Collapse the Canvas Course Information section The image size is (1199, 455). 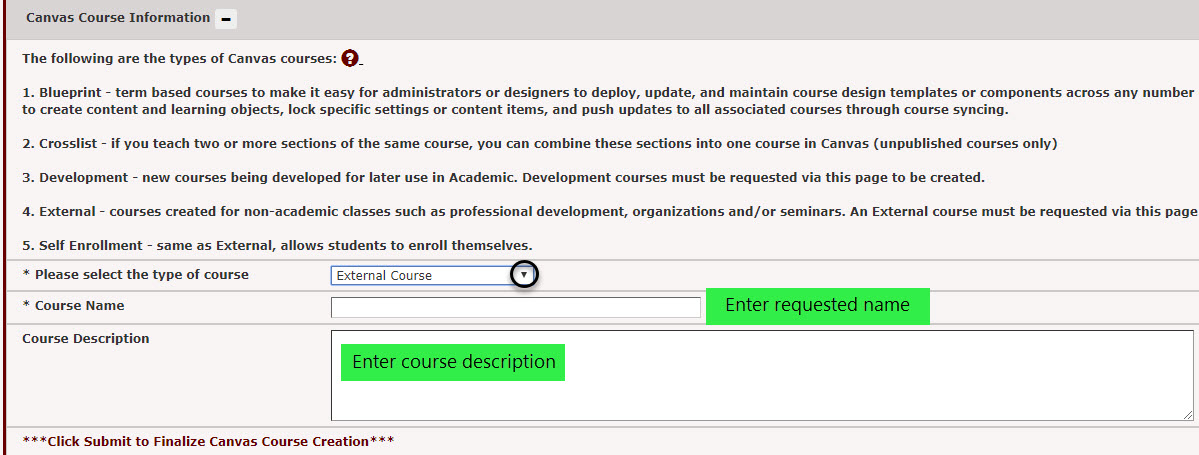226,18
